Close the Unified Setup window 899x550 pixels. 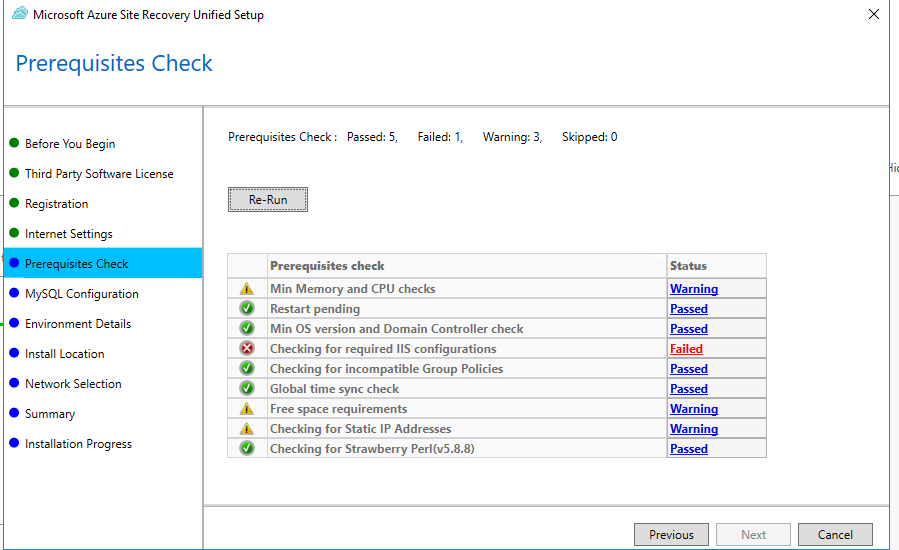[873, 14]
